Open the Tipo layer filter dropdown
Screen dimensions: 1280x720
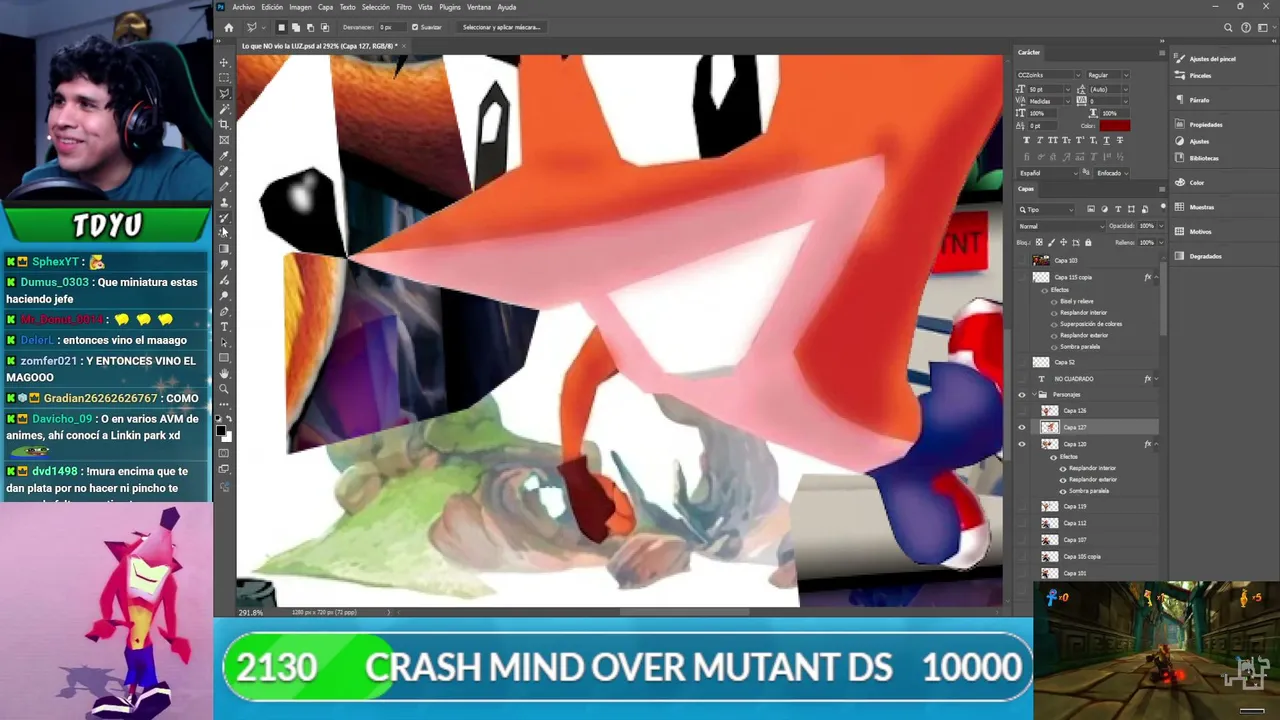point(1047,209)
